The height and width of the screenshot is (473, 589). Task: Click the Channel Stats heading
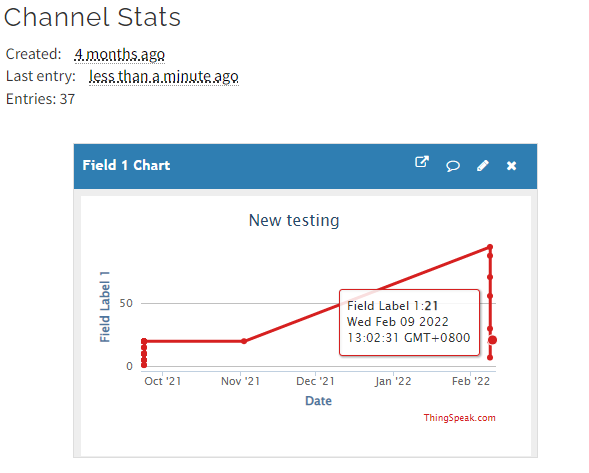[92, 17]
